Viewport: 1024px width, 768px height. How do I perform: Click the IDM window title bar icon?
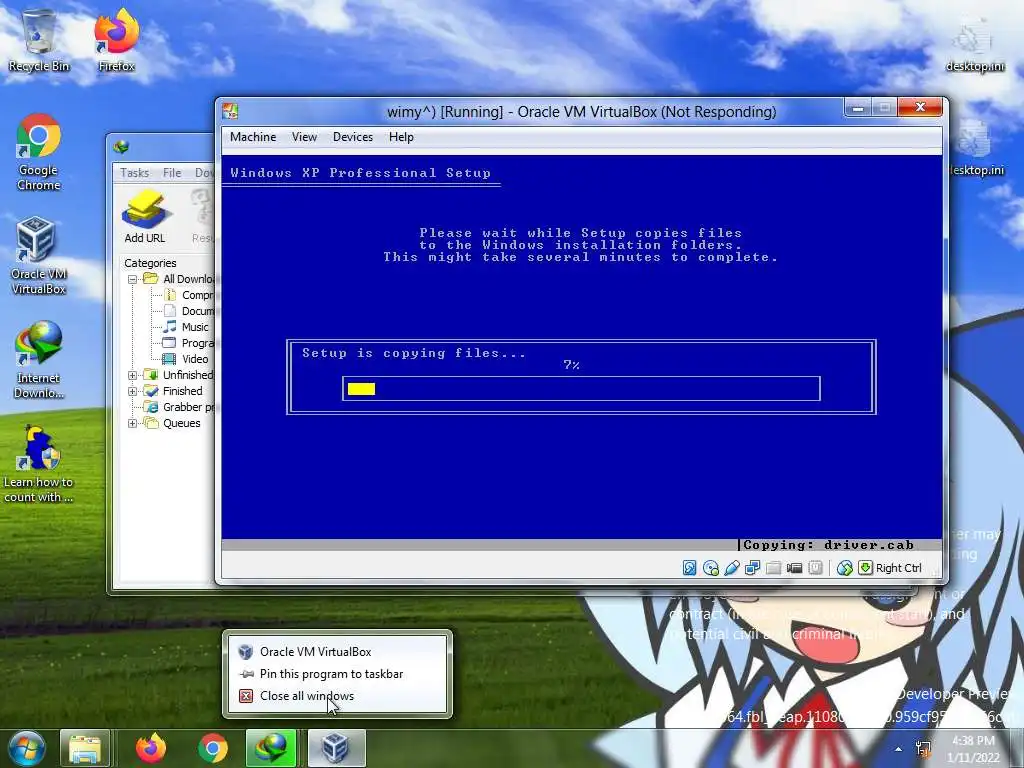coord(121,147)
